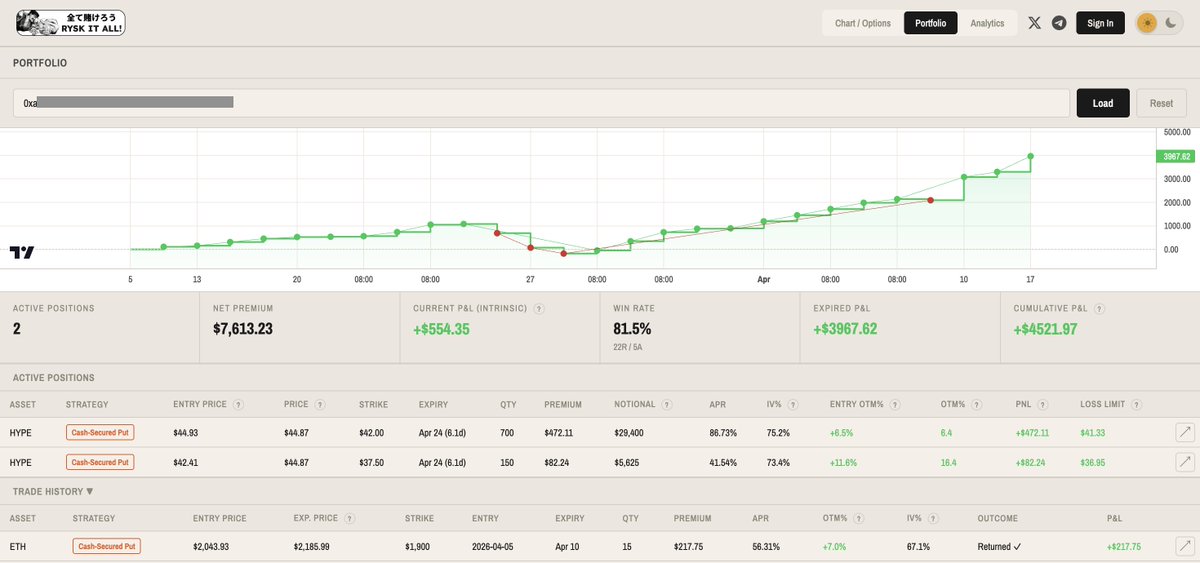Click the Net Premium value $7,613.23
This screenshot has height=563, width=1200.
pyautogui.click(x=243, y=328)
